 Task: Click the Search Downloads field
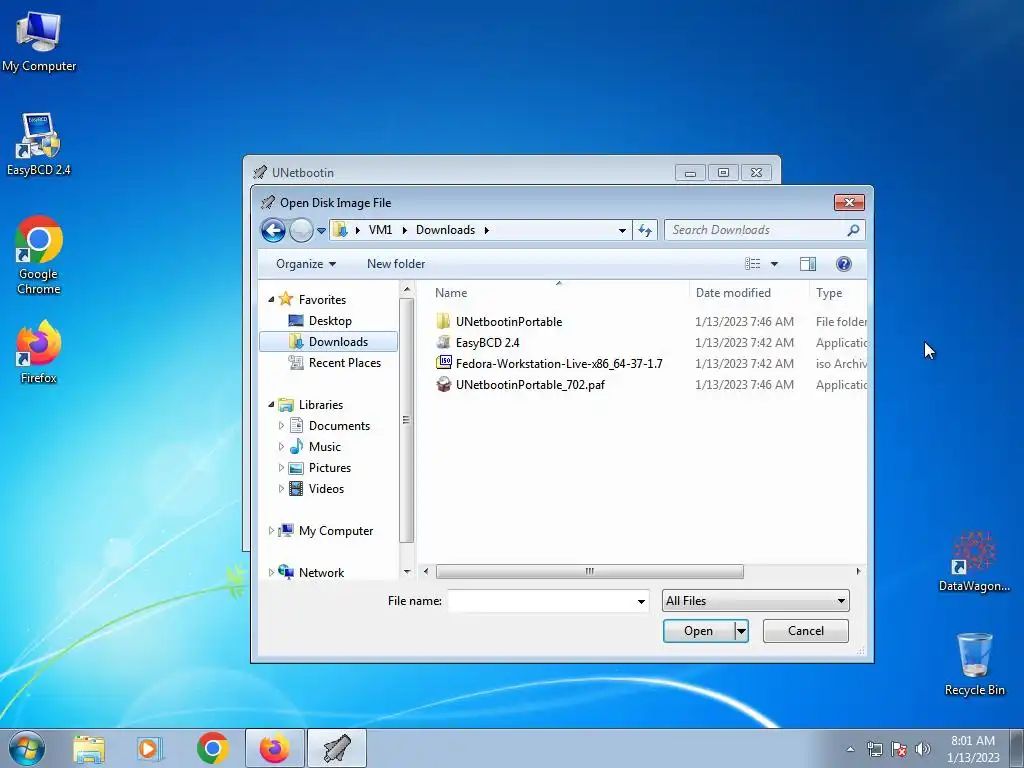coord(756,230)
